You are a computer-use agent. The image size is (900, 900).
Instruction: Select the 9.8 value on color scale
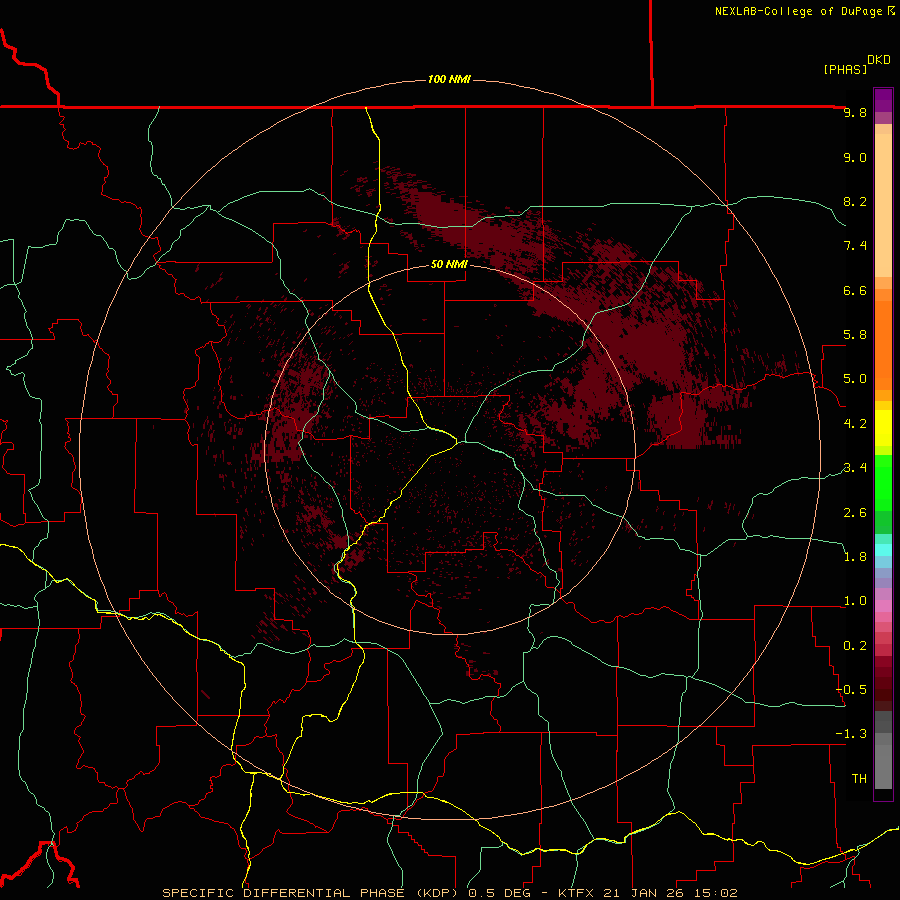point(855,113)
